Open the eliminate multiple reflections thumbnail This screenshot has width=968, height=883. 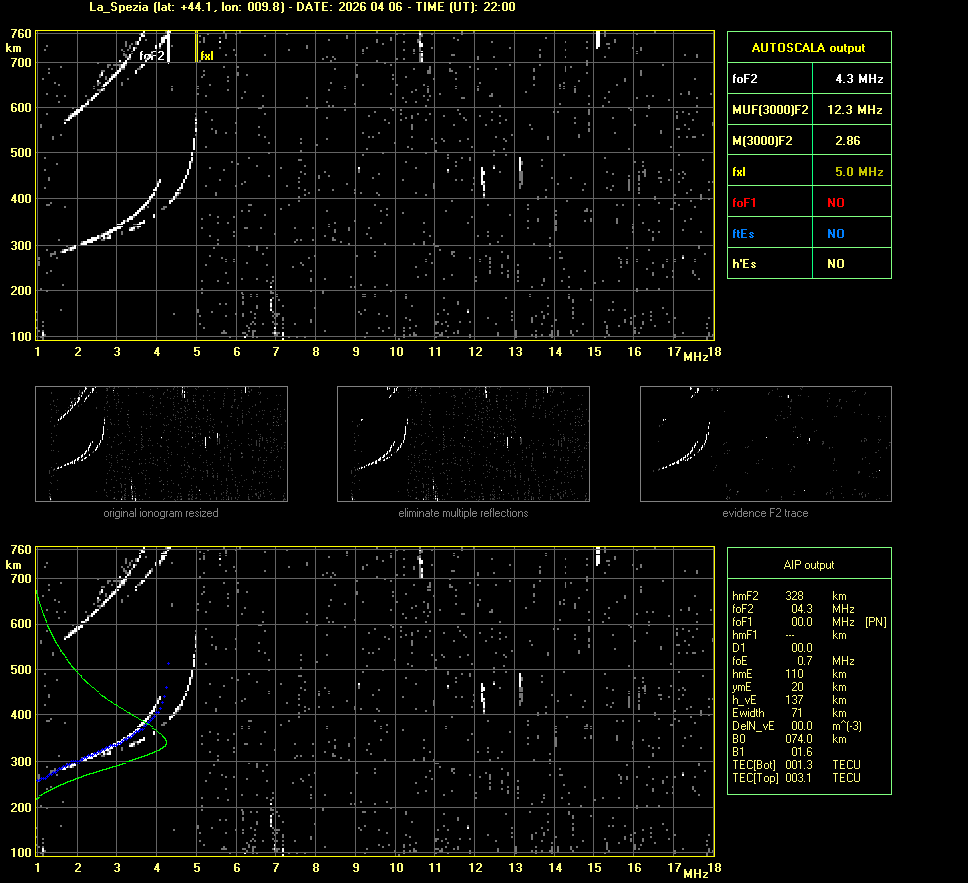click(x=463, y=444)
